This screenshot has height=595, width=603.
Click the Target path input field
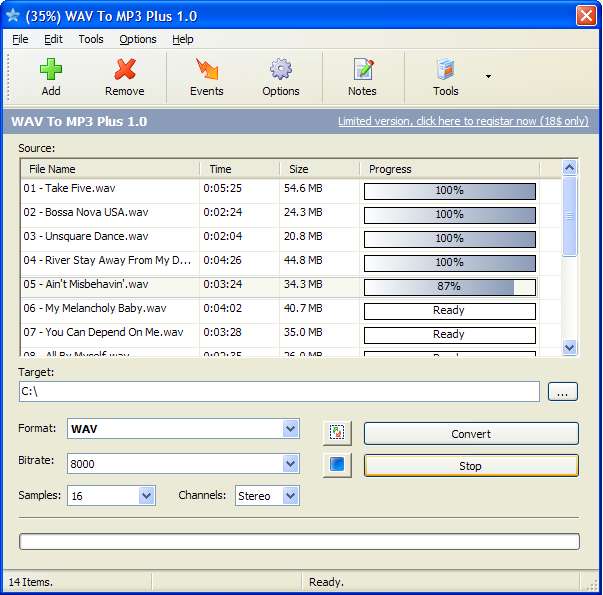coord(279,392)
